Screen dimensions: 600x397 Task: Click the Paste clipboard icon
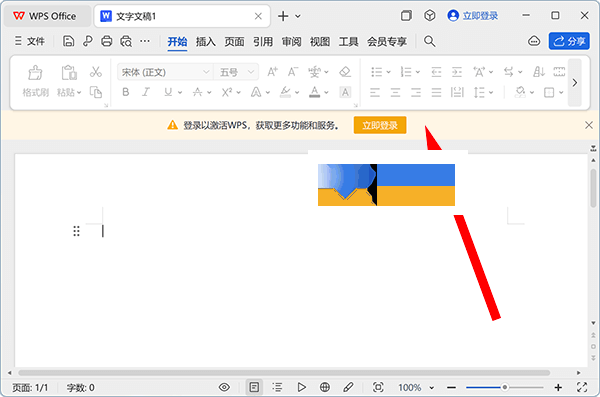point(69,72)
